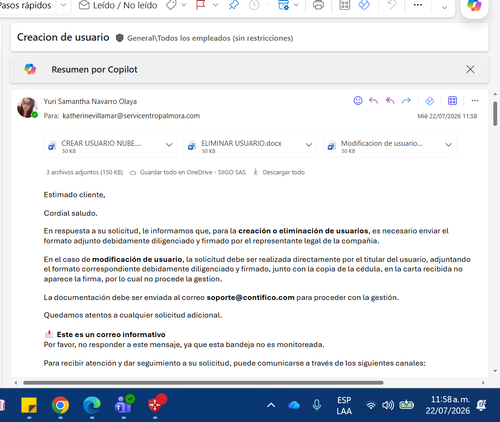The height and width of the screenshot is (422, 500).
Task: Click message date Mié 22/07/2026 11:58
Action: [x=447, y=116]
